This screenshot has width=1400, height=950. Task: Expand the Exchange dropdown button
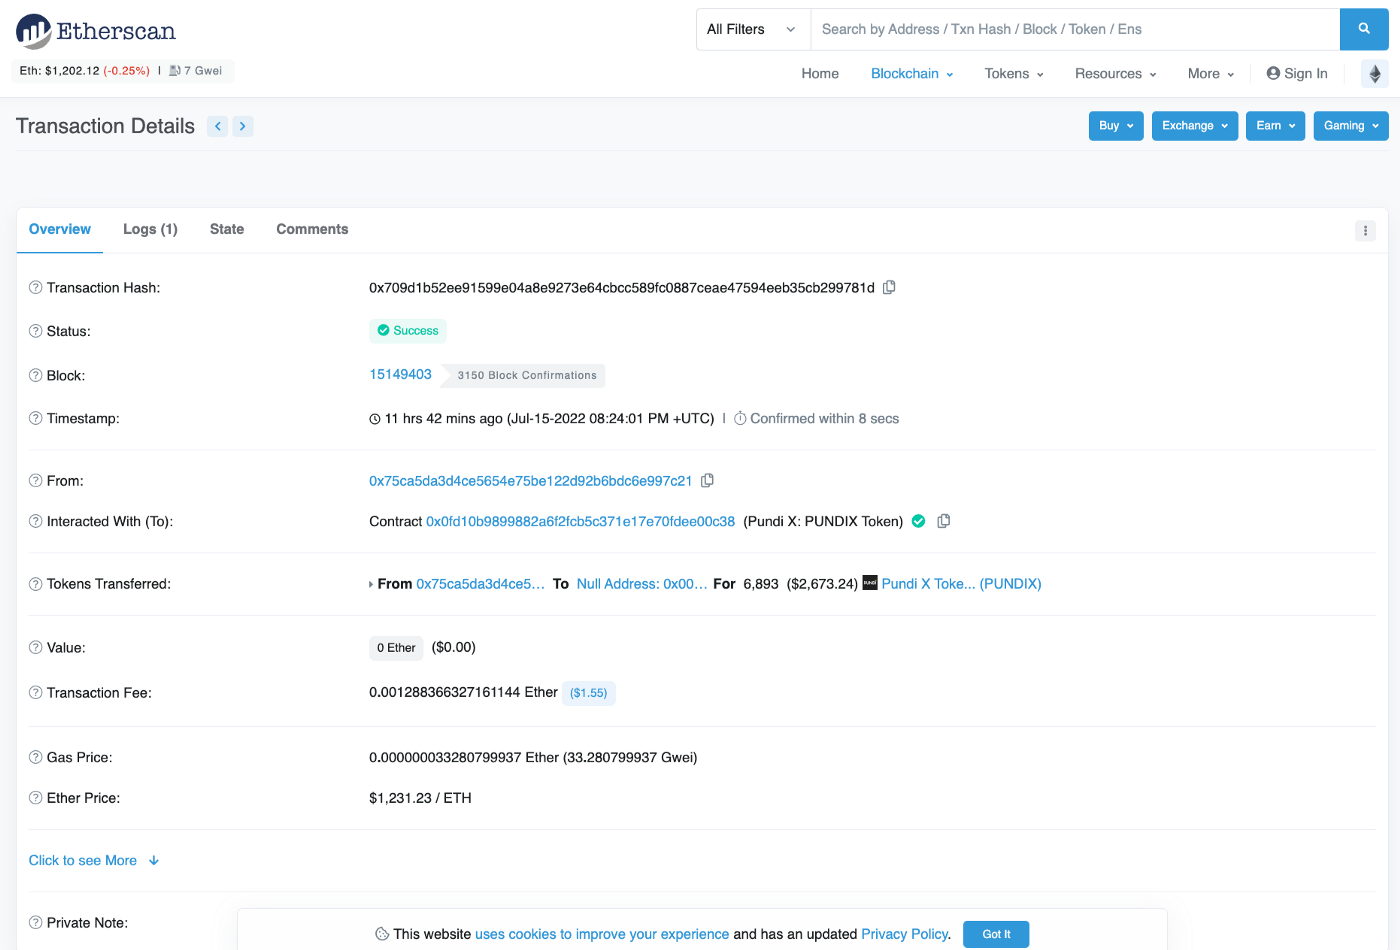pos(1194,126)
